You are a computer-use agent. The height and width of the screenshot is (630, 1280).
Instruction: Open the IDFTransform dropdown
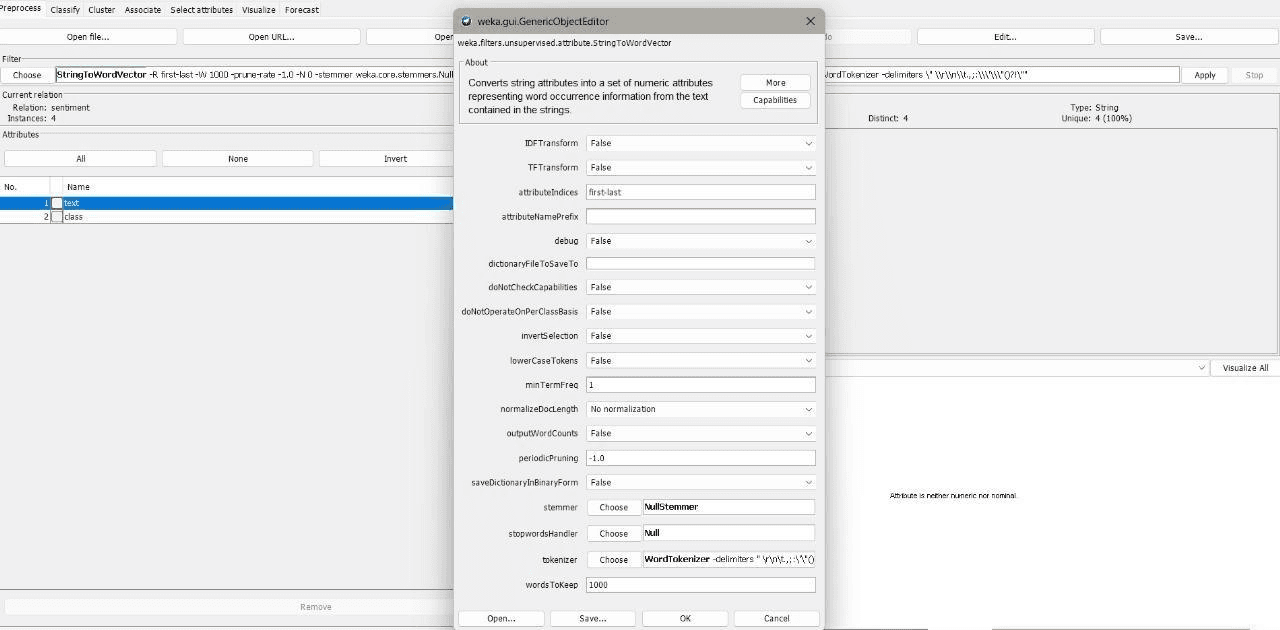tap(701, 143)
